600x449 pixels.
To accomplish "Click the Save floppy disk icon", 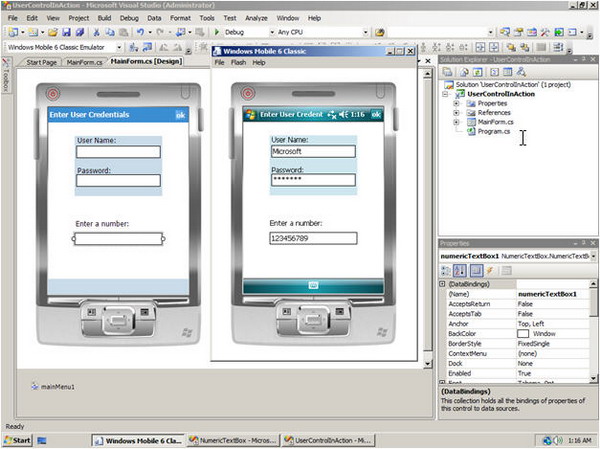I will [x=66, y=32].
